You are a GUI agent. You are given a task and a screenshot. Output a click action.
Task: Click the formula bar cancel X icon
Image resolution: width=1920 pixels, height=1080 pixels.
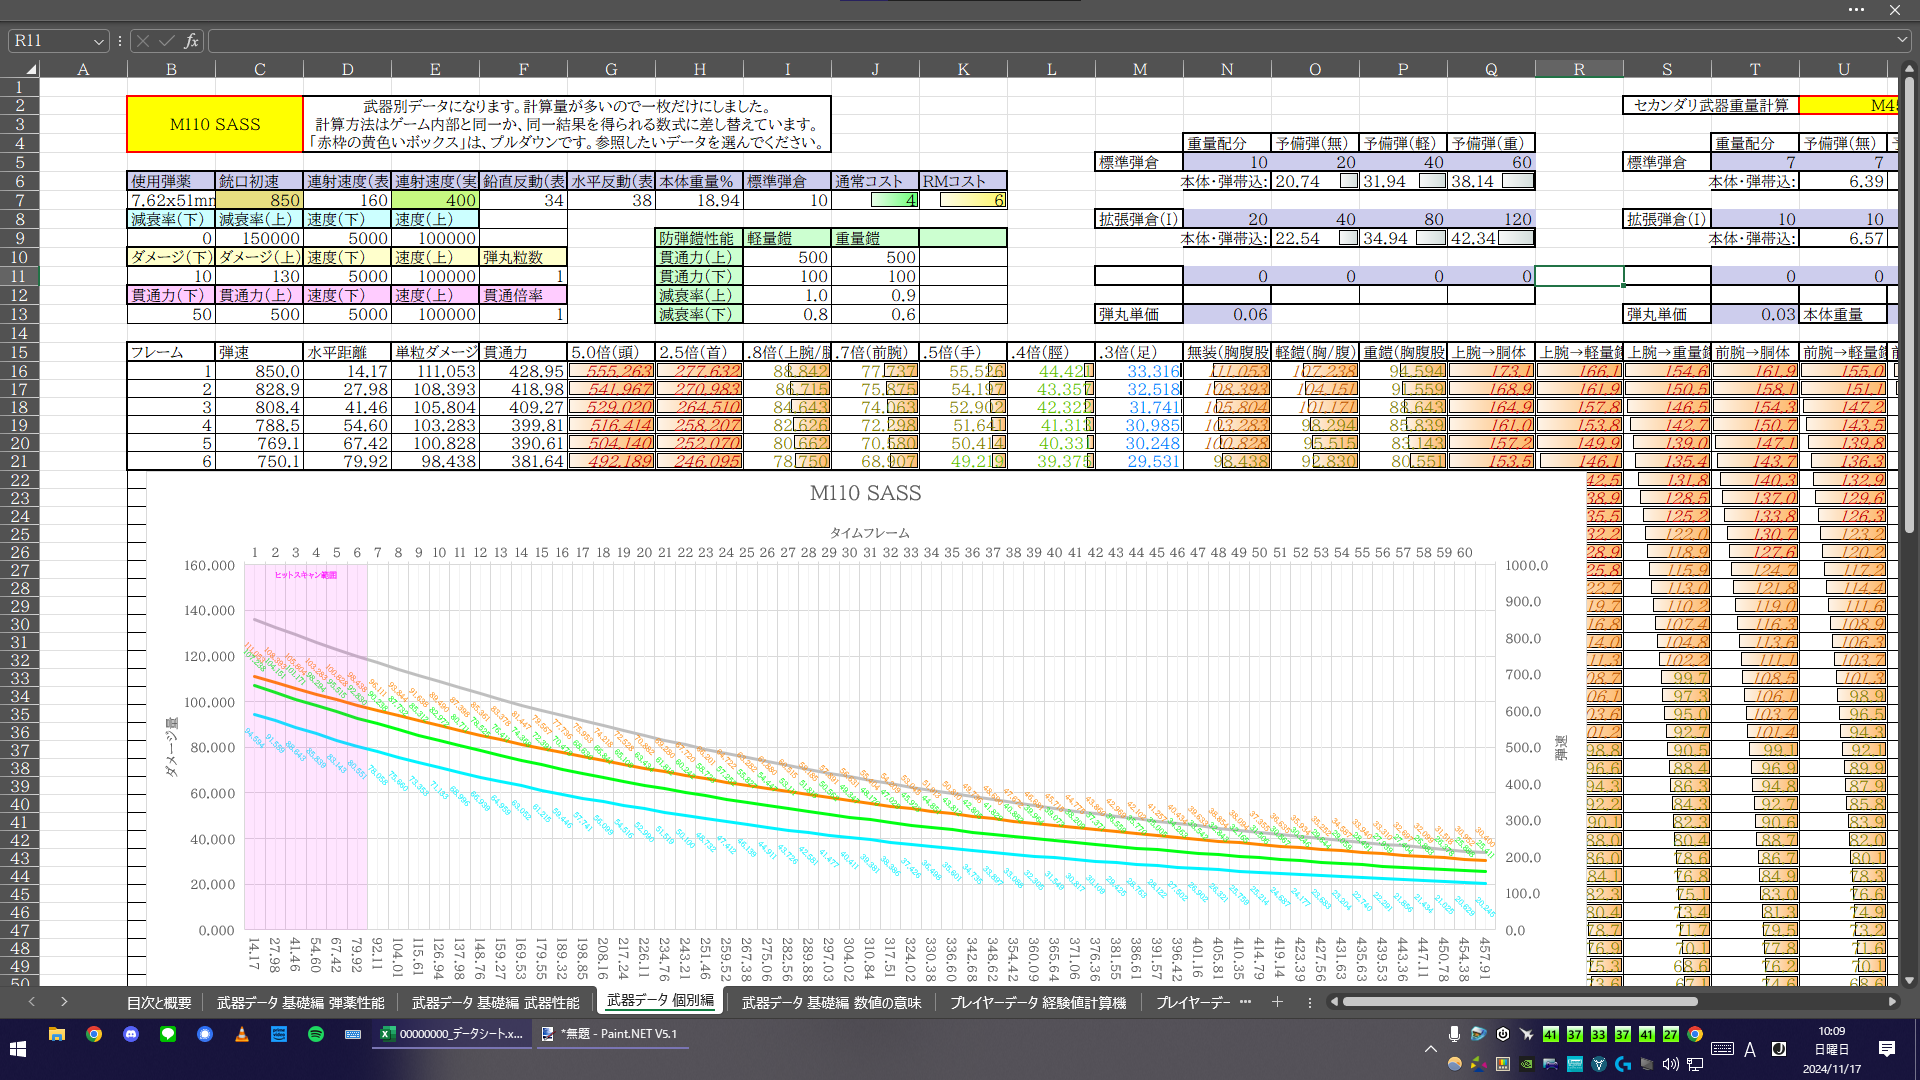coord(143,41)
